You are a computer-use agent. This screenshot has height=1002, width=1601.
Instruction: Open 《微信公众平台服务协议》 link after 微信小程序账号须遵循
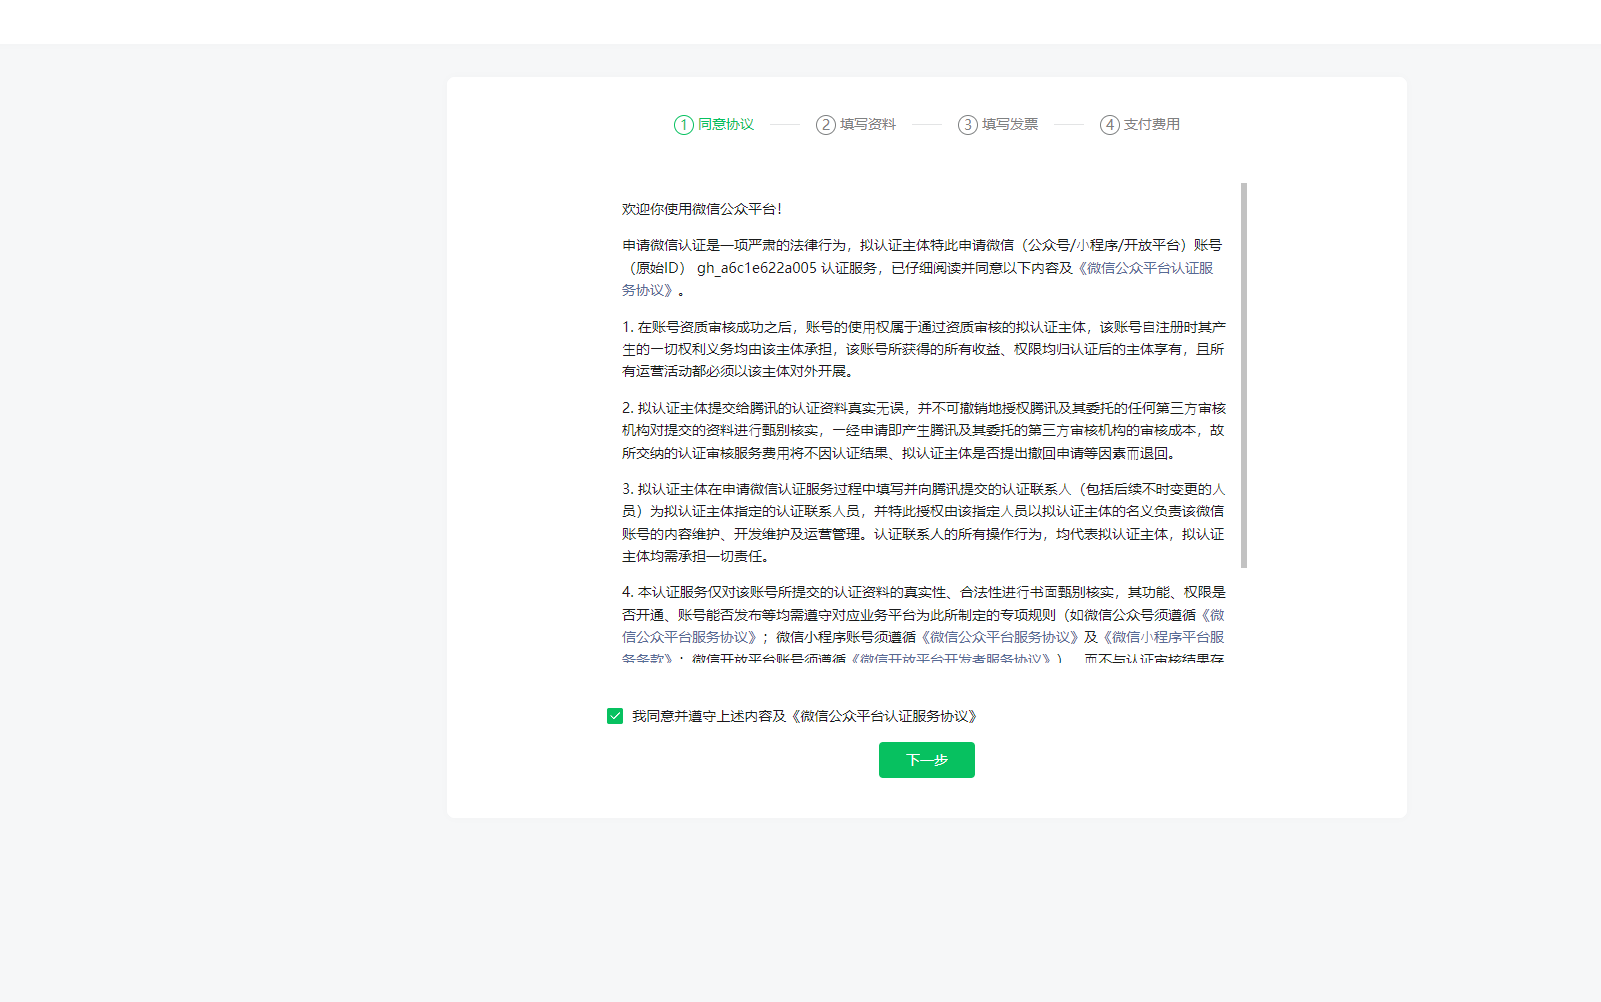coord(999,637)
